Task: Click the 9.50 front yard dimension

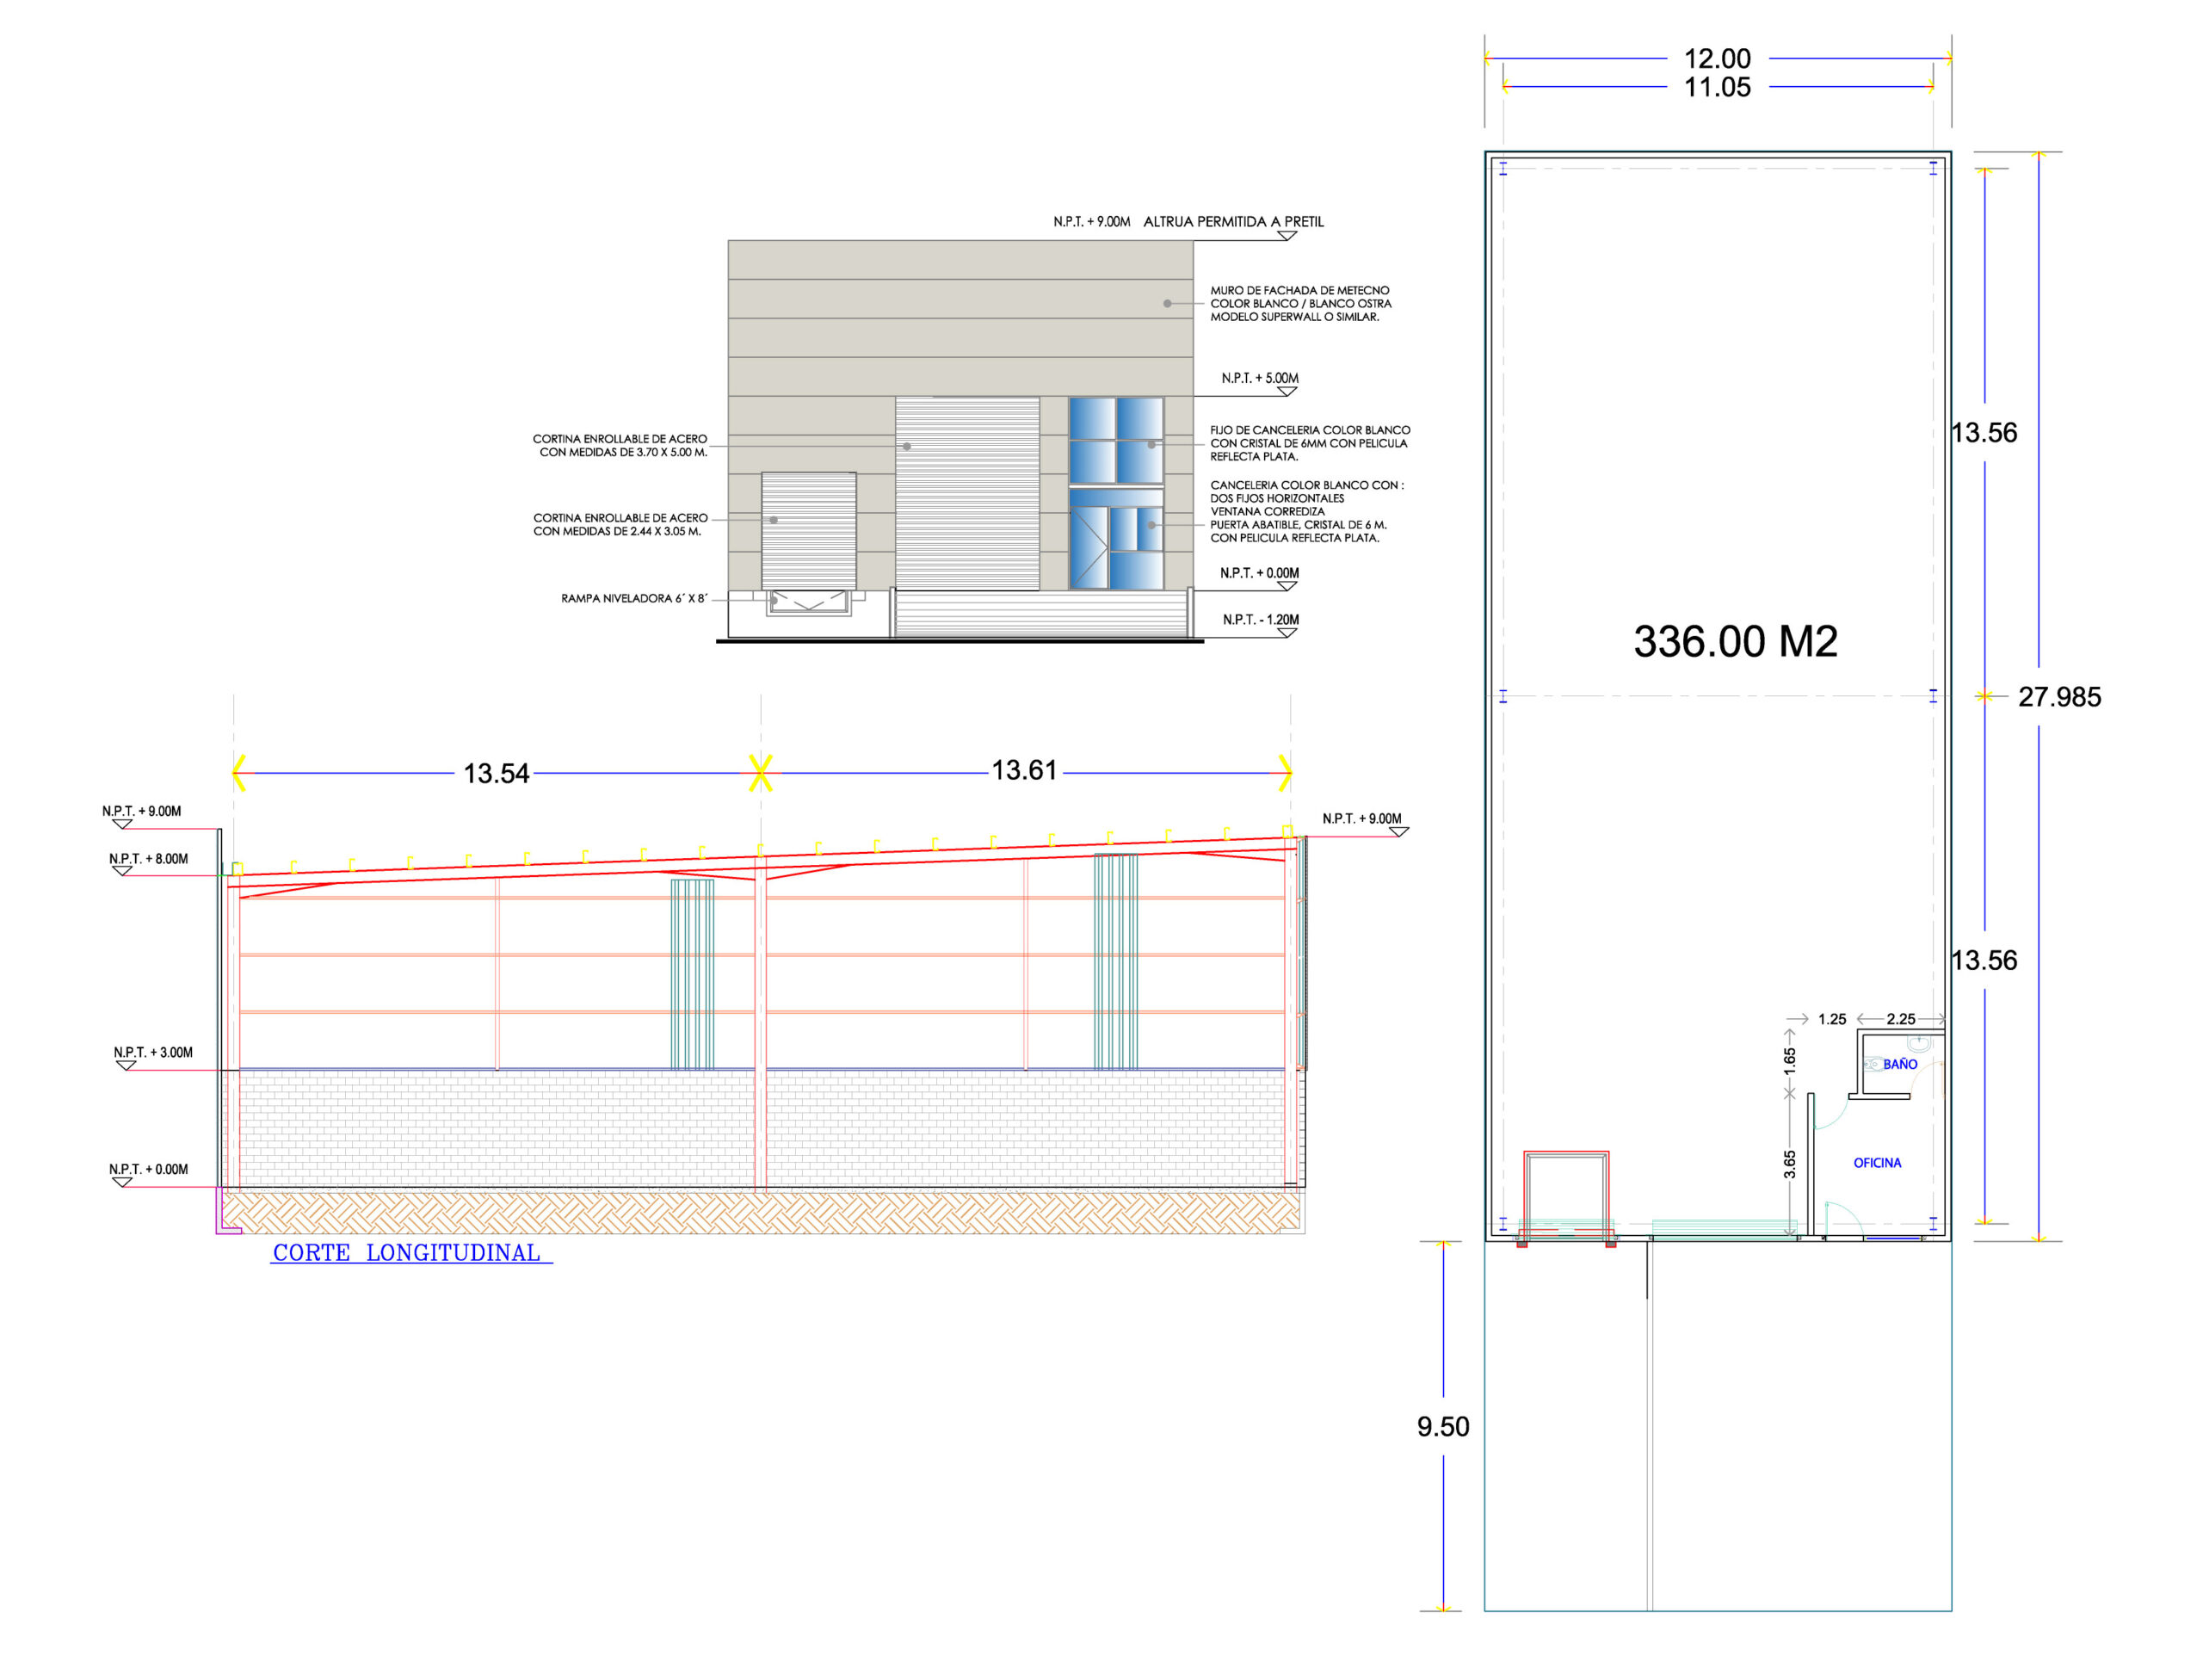Action: [x=1443, y=1427]
